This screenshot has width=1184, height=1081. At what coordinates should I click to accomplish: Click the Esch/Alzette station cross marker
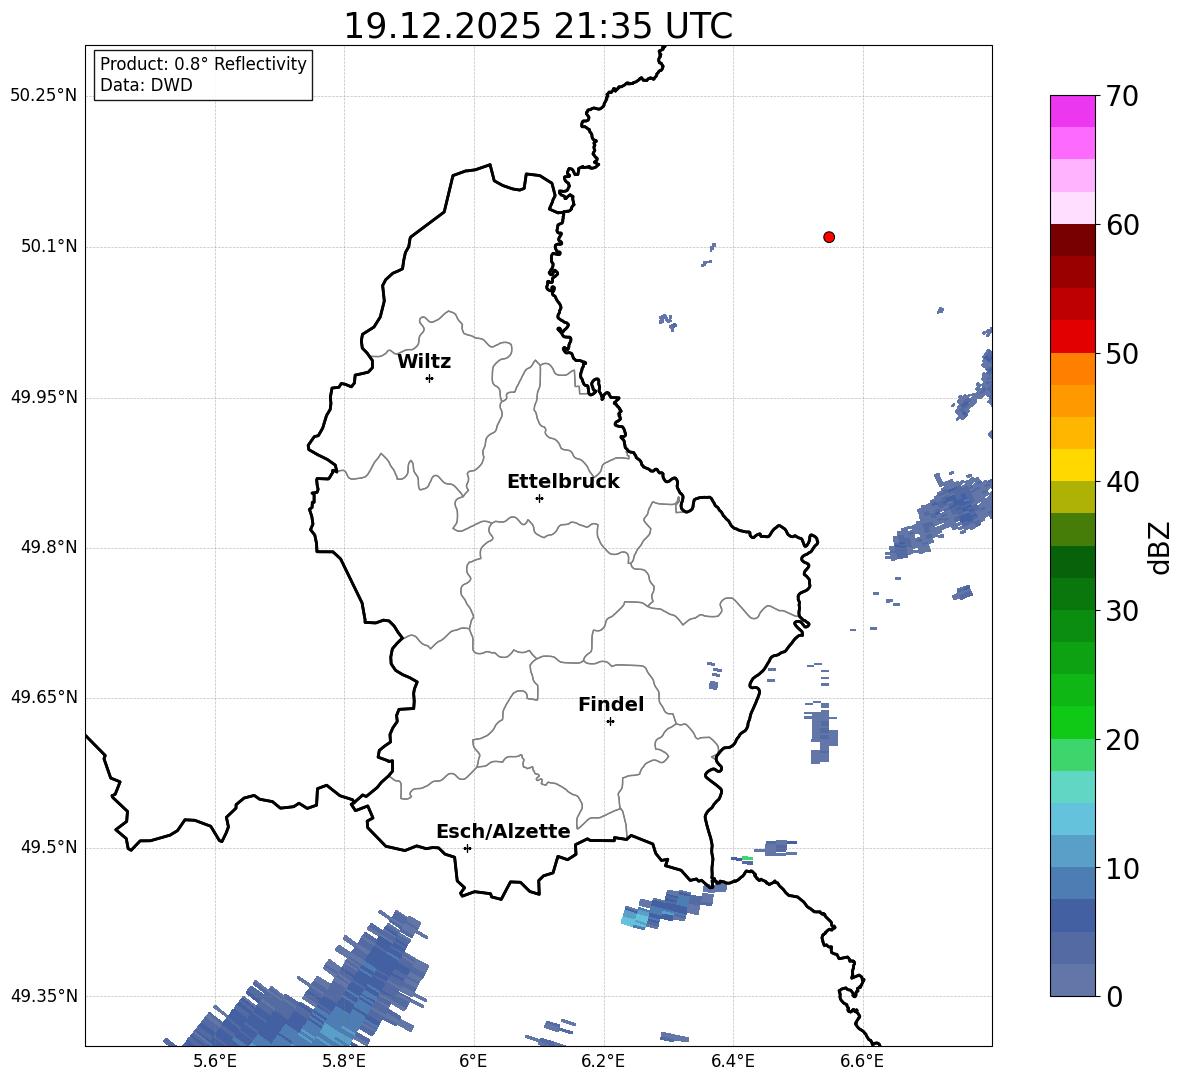(467, 848)
